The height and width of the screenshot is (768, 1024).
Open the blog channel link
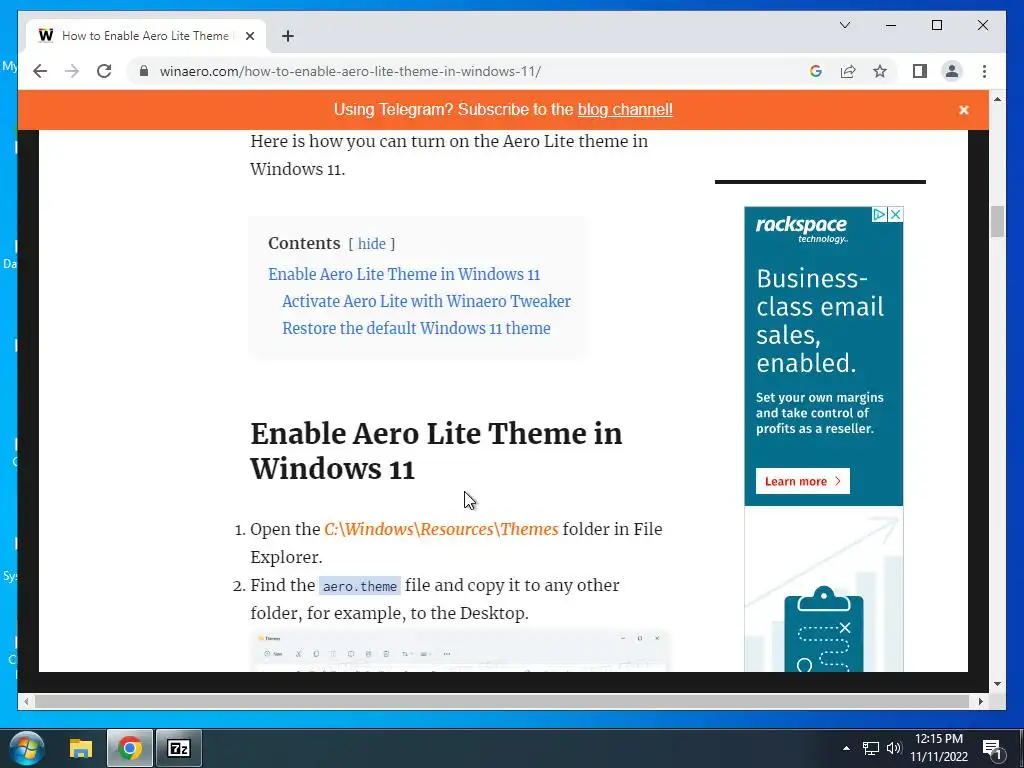(x=625, y=110)
